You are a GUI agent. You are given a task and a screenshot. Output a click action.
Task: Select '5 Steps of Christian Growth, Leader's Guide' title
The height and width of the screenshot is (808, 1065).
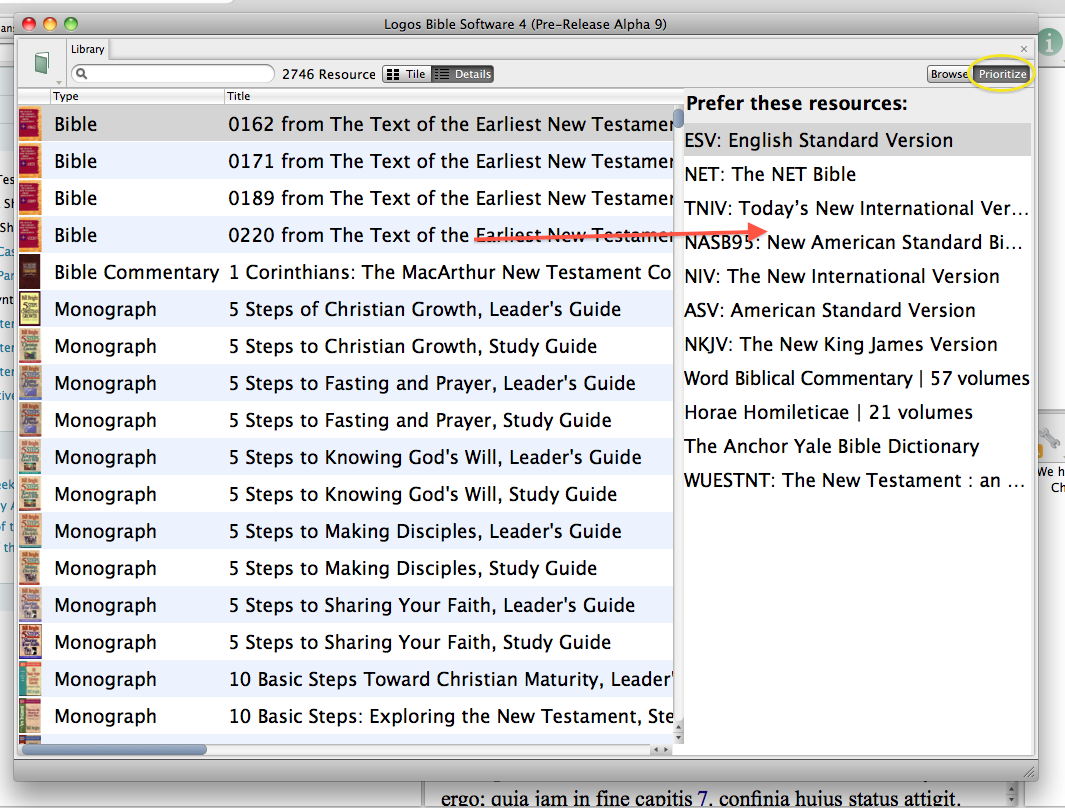(x=425, y=309)
